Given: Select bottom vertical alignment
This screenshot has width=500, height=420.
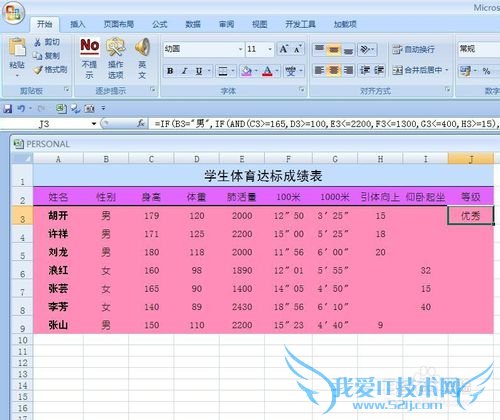Looking at the screenshot, I should [x=348, y=50].
